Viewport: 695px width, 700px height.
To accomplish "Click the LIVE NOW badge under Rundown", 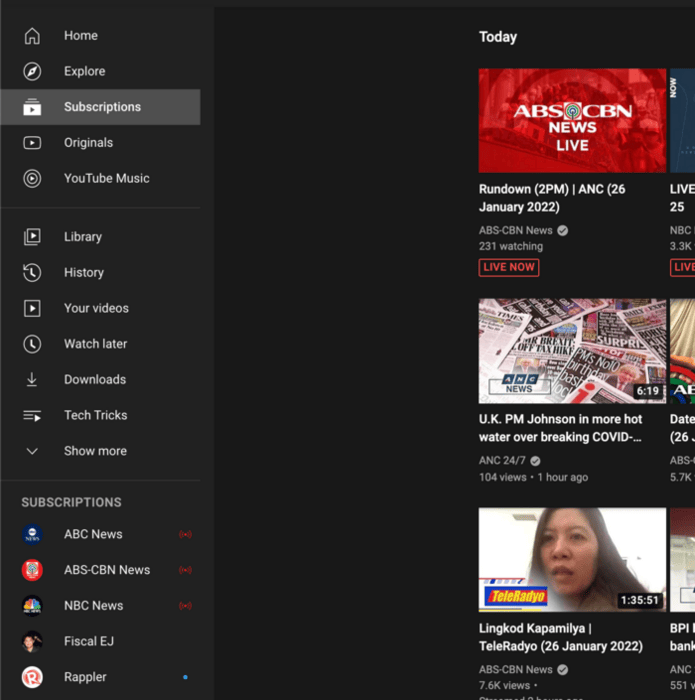I will point(509,267).
